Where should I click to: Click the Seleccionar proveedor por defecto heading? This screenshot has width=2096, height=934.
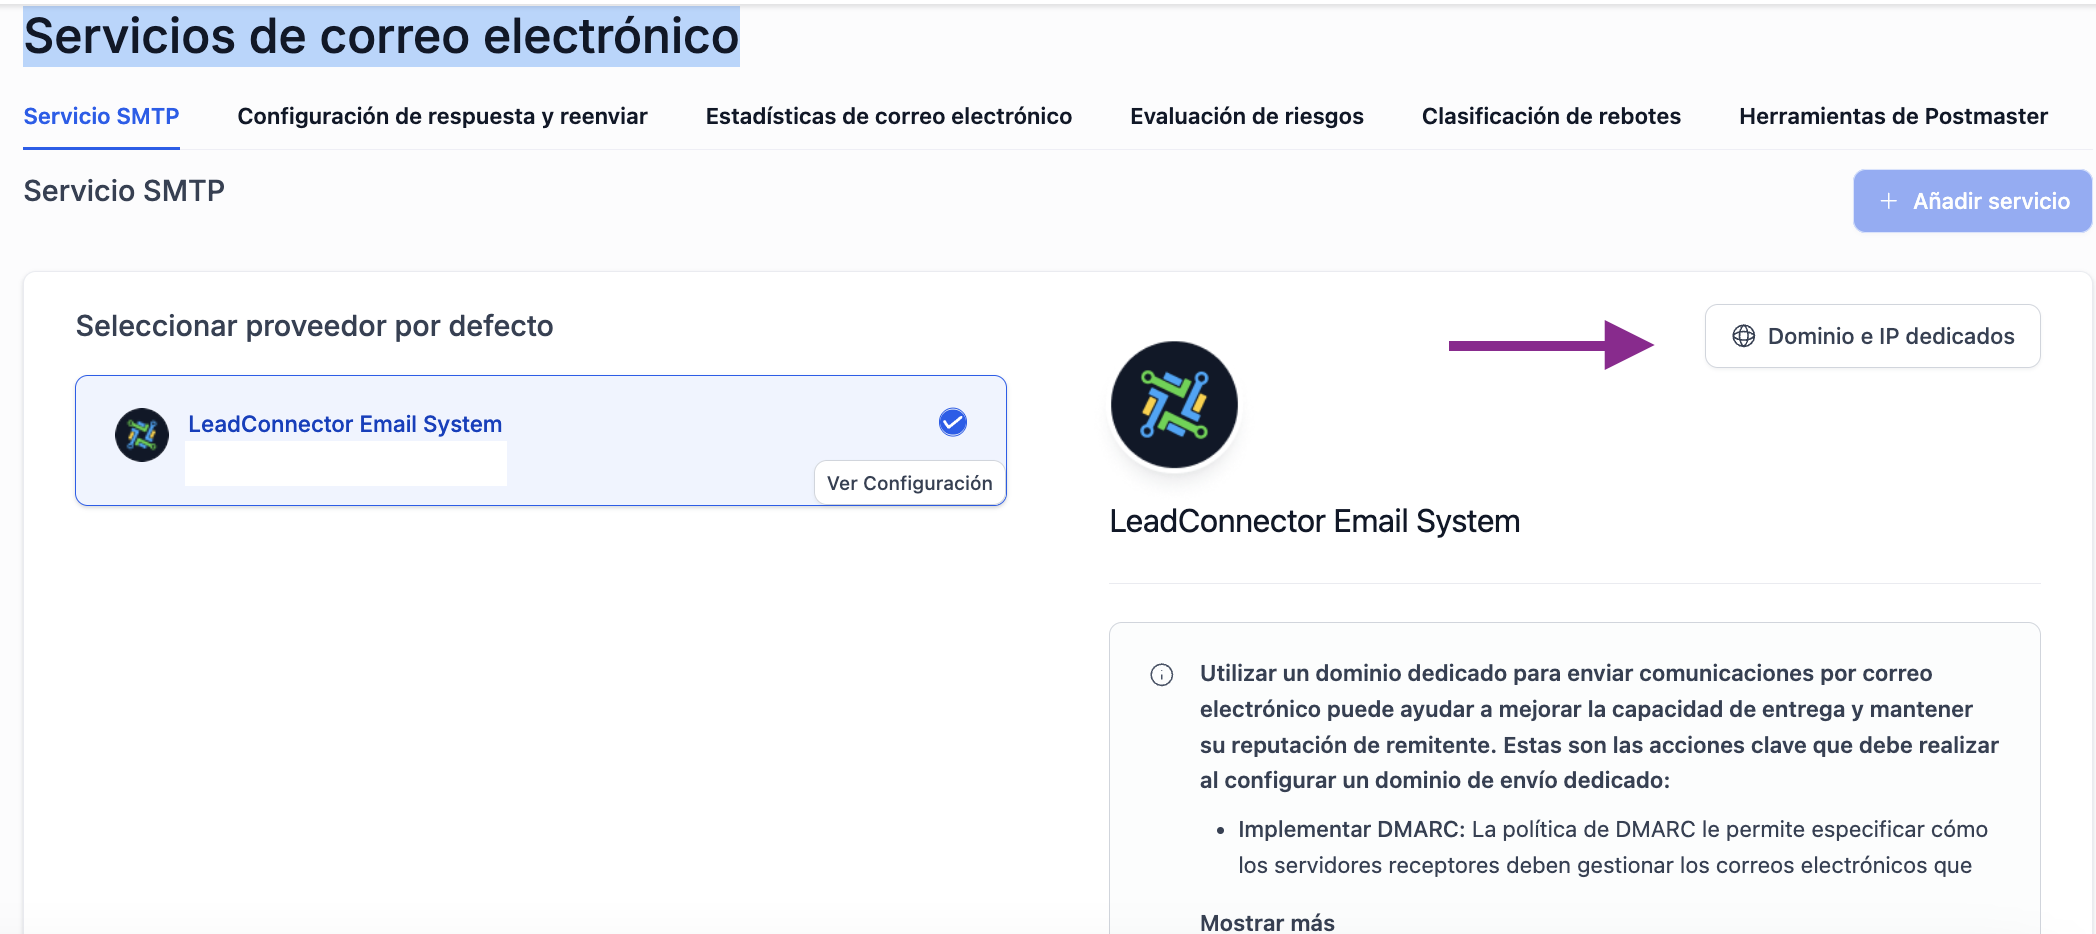(x=315, y=326)
